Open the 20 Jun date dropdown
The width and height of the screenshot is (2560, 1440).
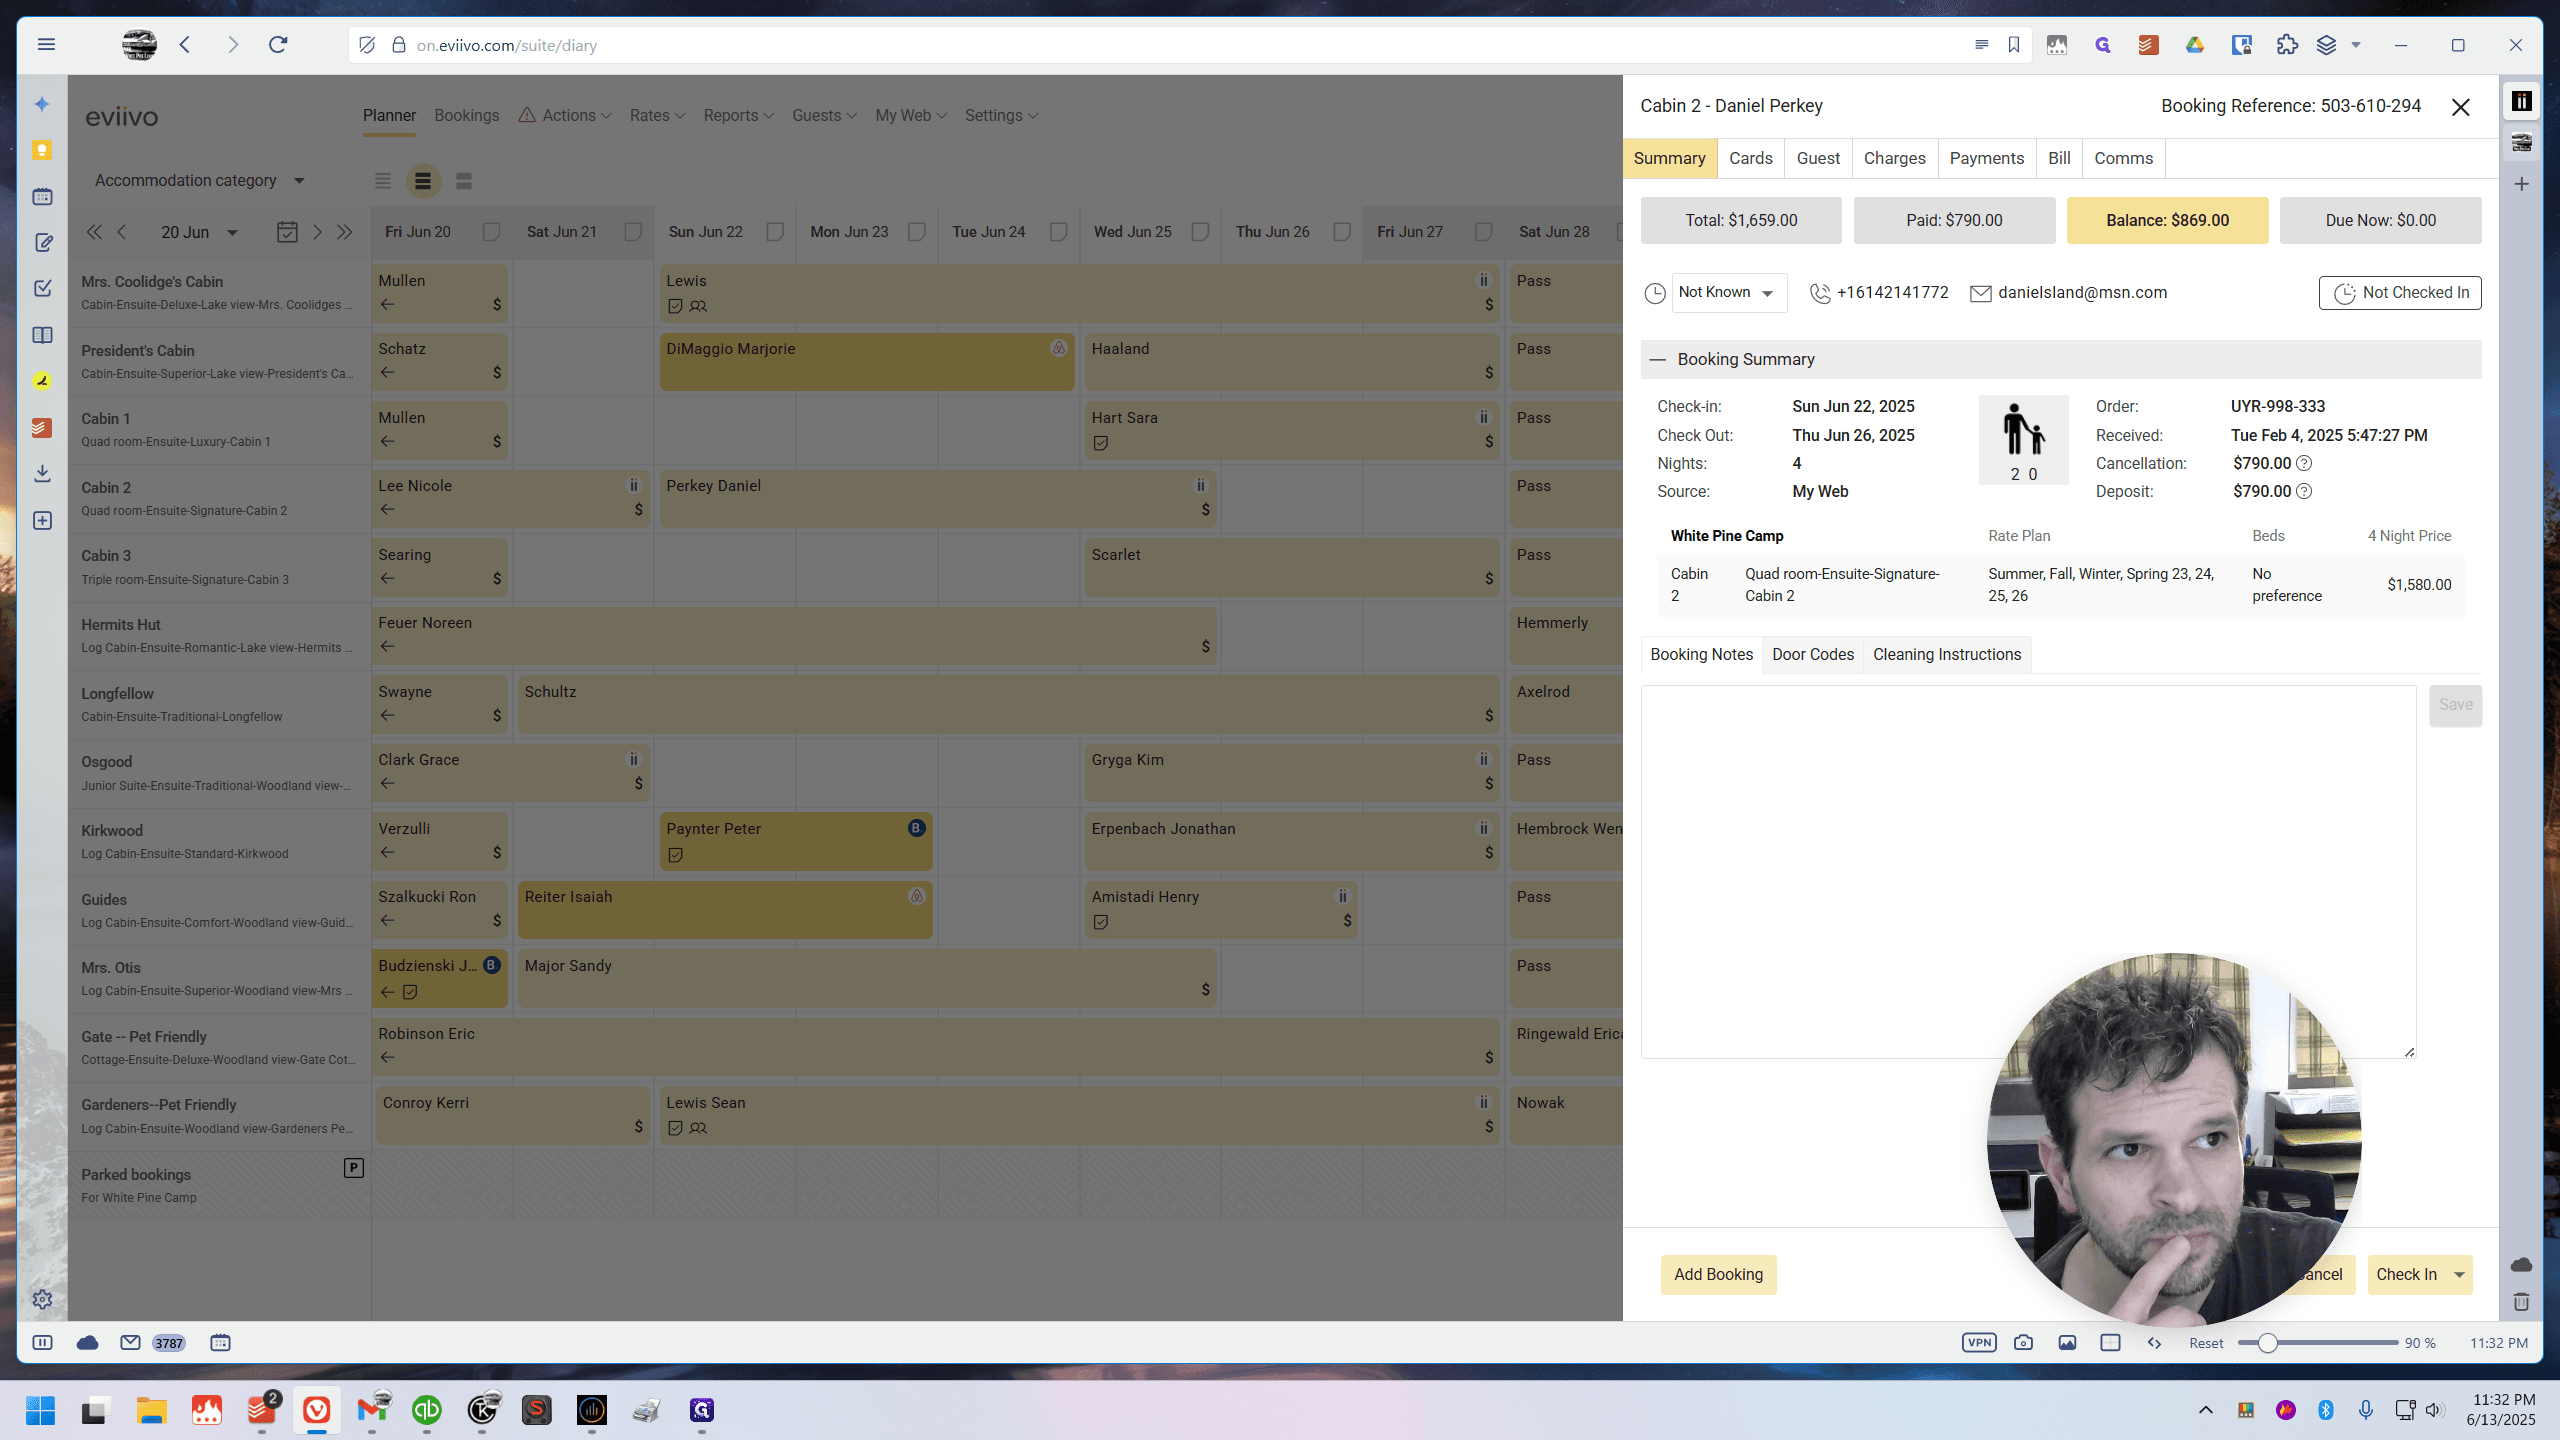[199, 232]
